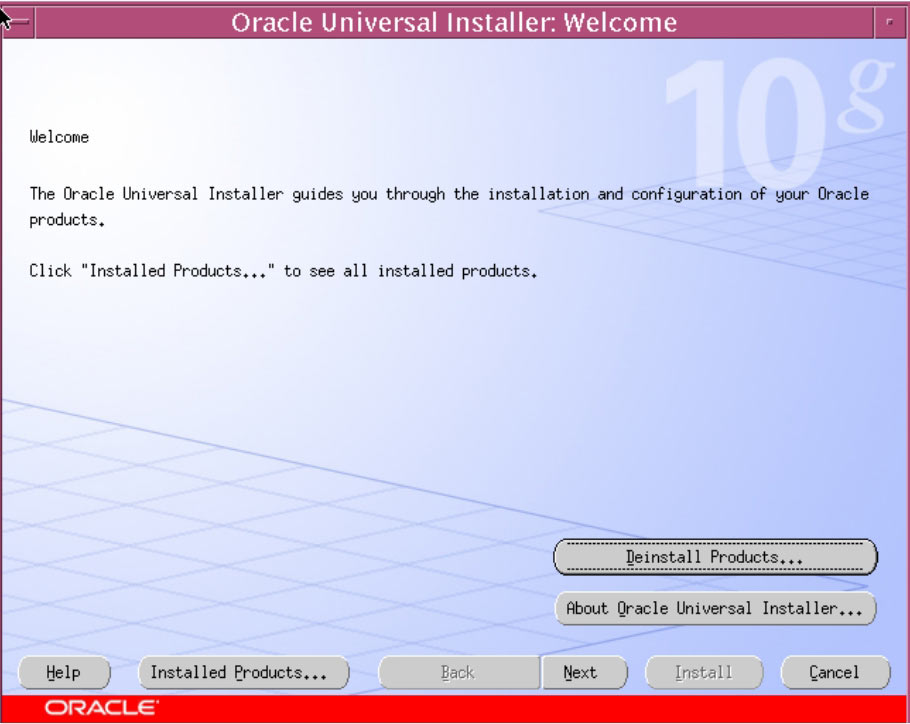Go to the grayed-out Back button

[459, 672]
